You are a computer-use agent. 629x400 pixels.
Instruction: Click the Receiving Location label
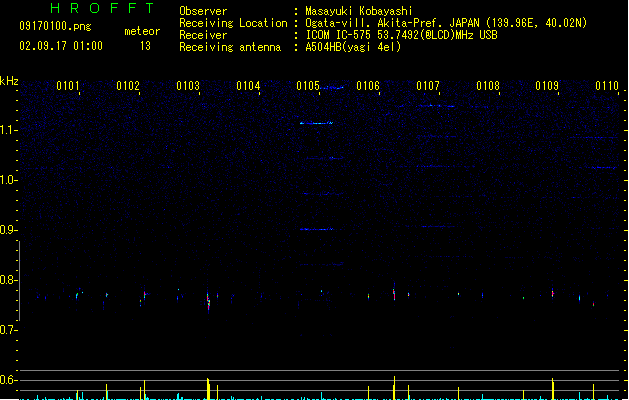point(233,23)
